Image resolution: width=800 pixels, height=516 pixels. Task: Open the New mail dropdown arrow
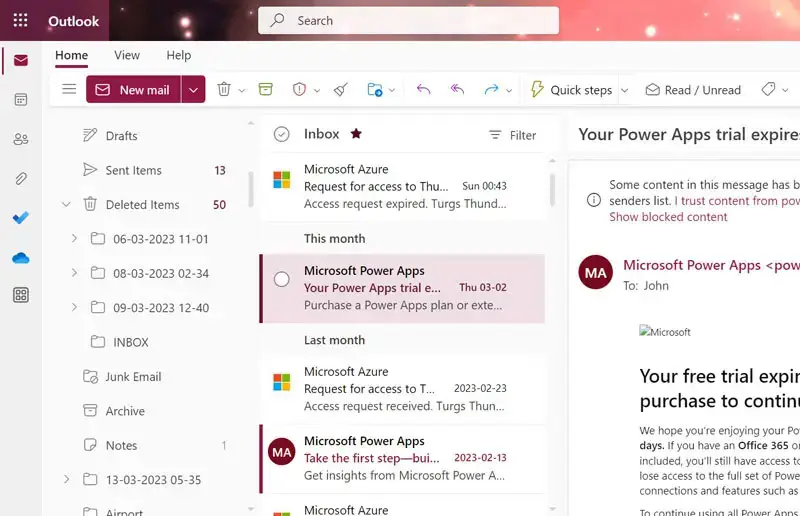click(193, 89)
